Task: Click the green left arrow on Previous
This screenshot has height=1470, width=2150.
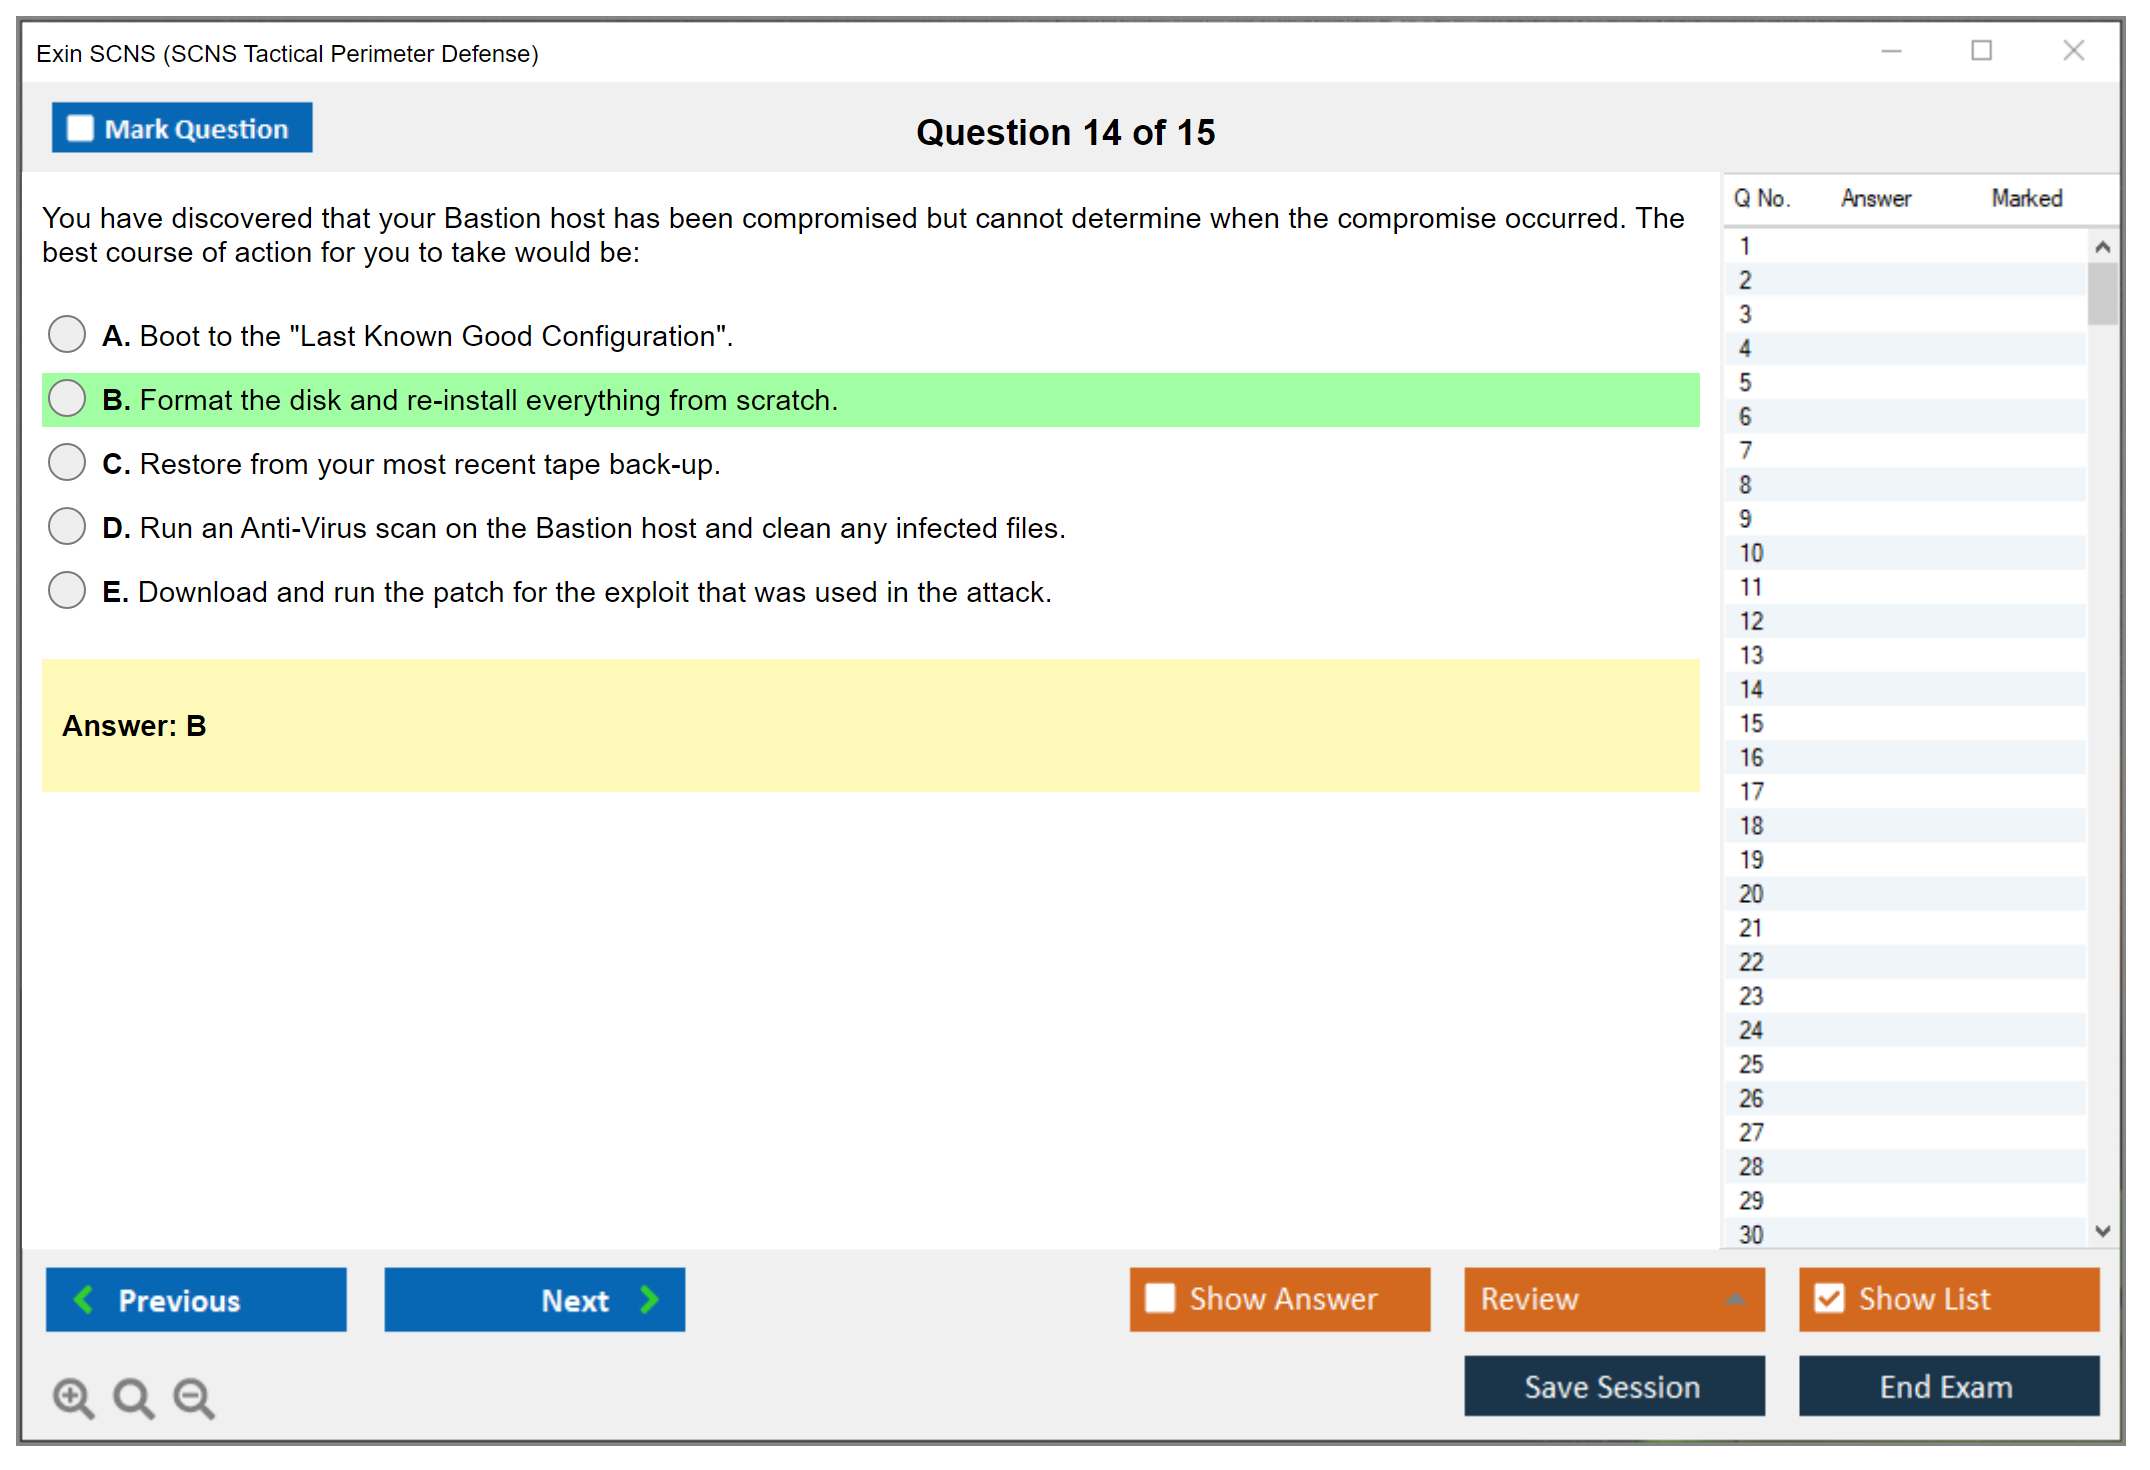Action: 84,1299
